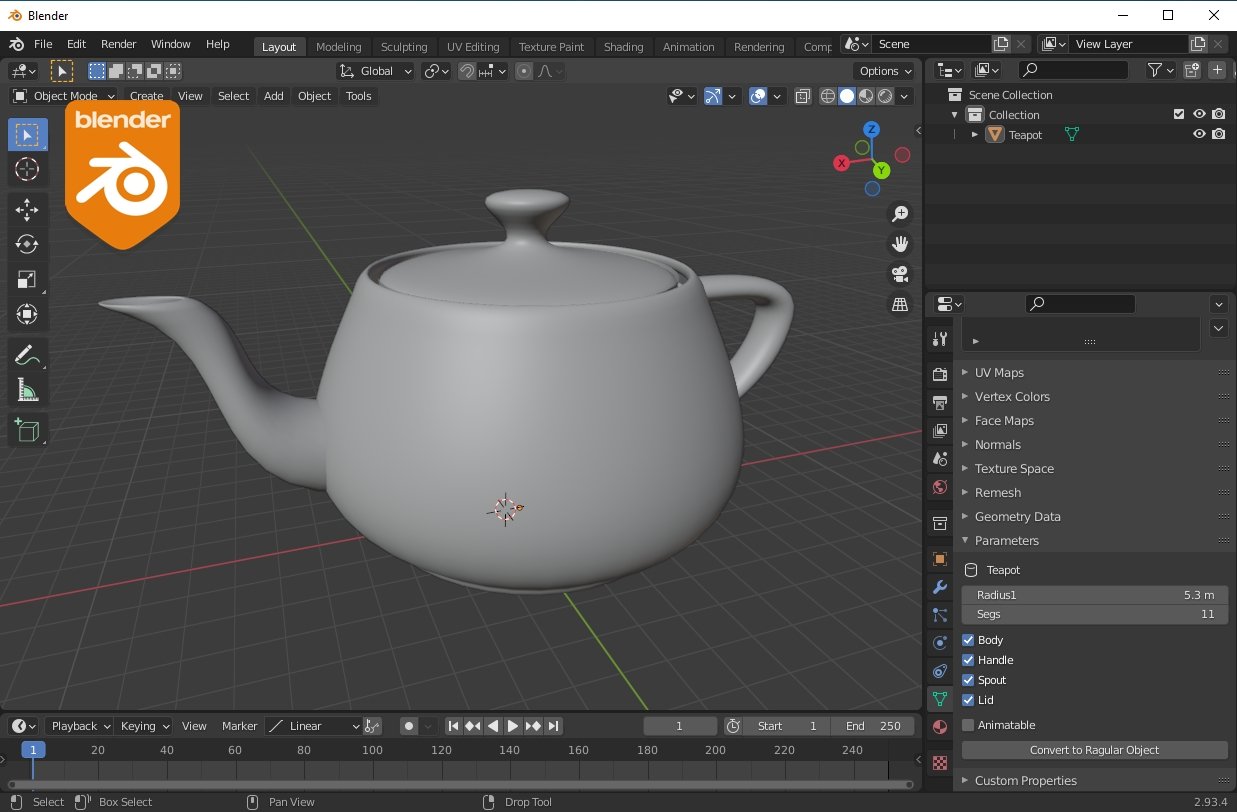The image size is (1237, 812).
Task: Expand the Normals section
Action: click(x=997, y=444)
